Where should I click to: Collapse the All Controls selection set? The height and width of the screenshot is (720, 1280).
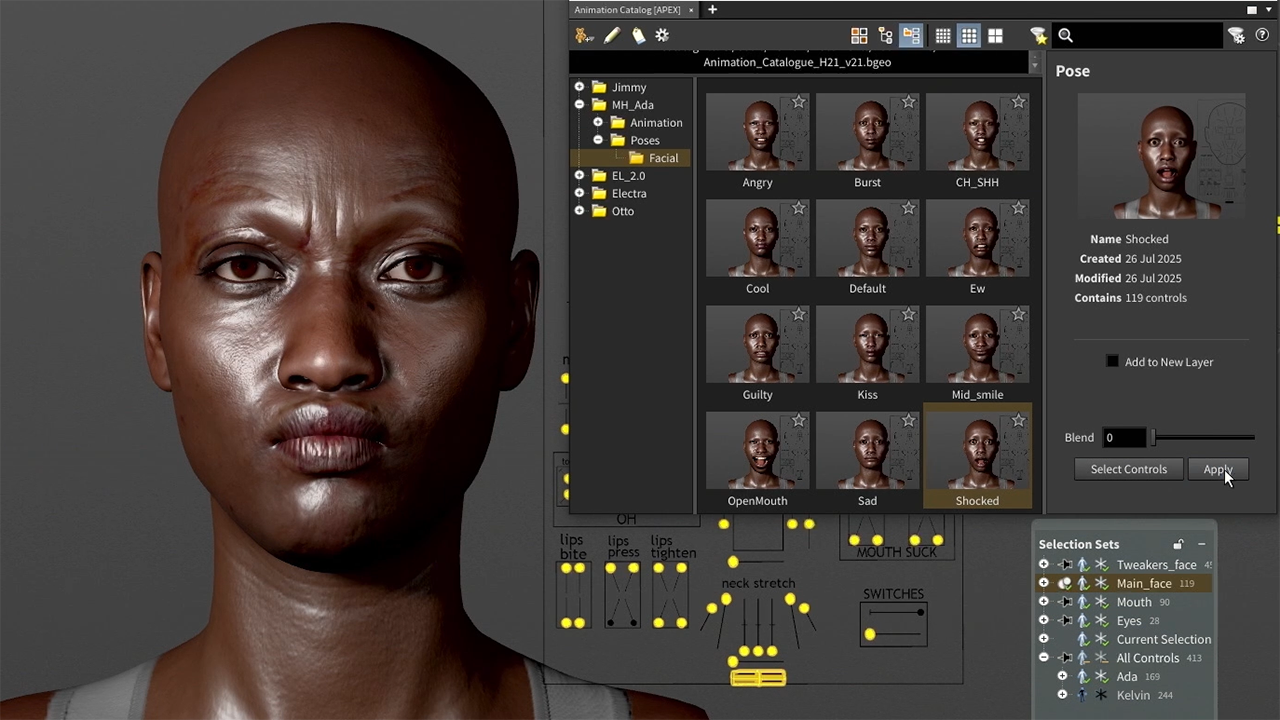pos(1043,658)
